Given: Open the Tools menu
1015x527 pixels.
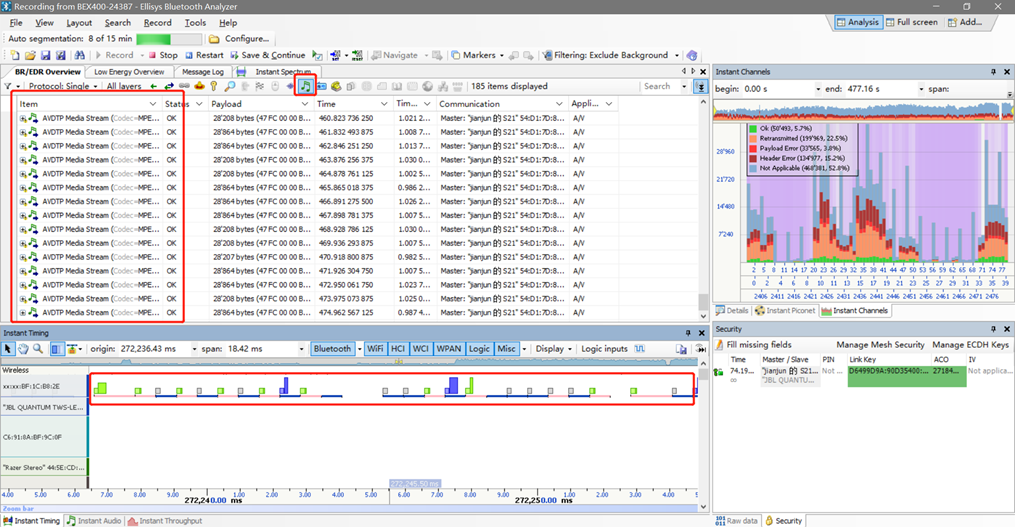Looking at the screenshot, I should (195, 23).
